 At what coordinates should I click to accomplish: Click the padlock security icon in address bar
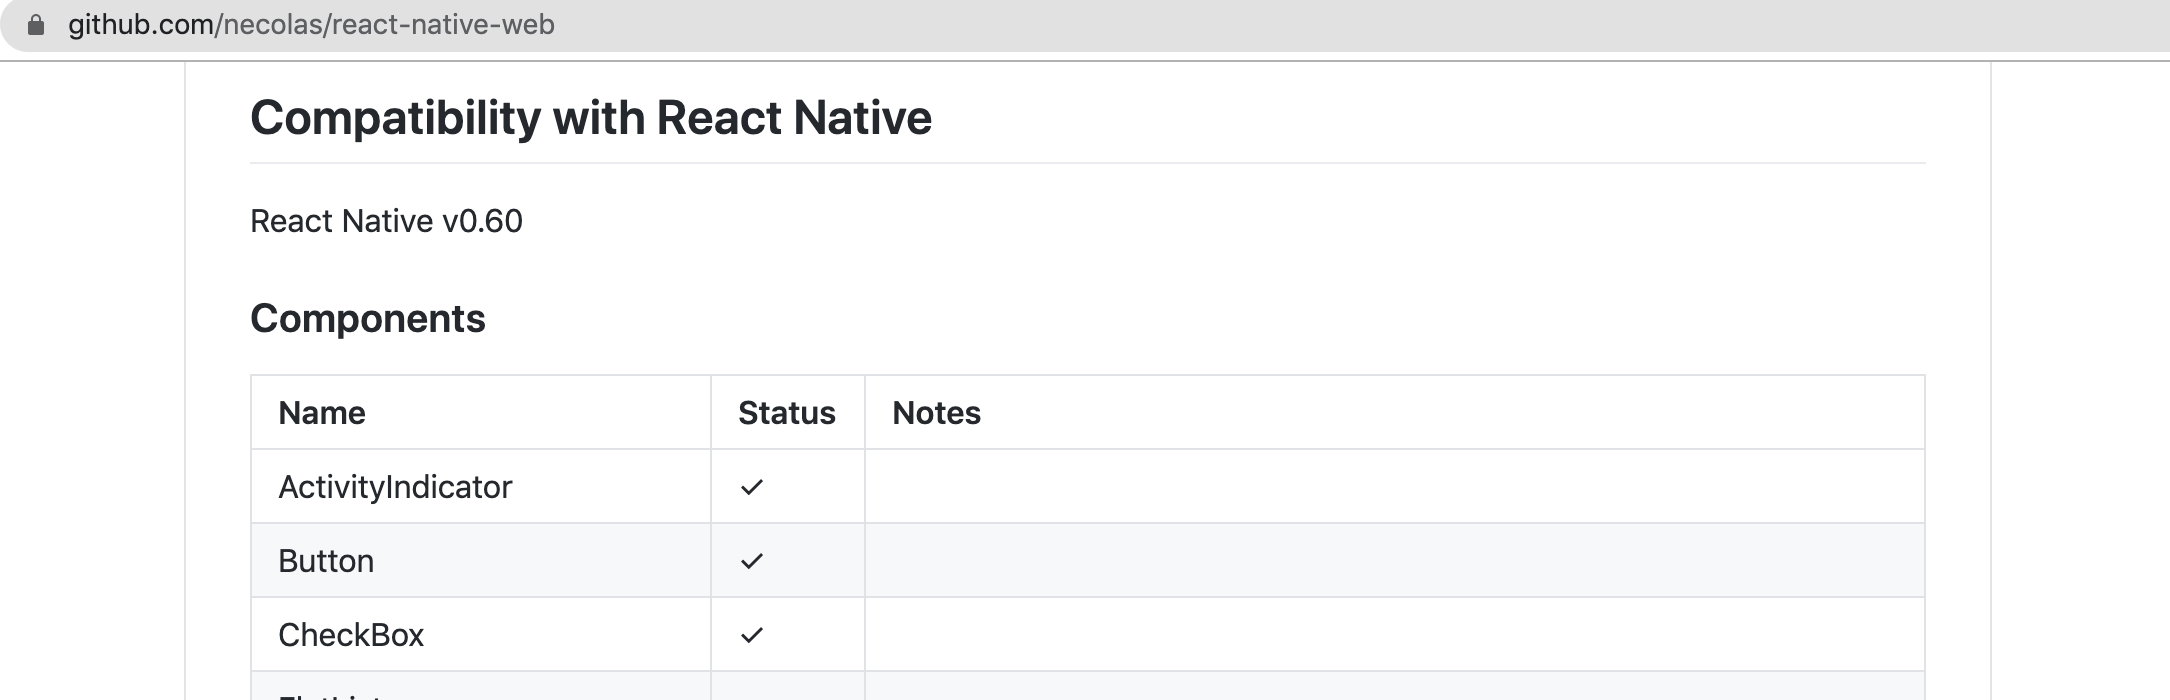click(37, 25)
